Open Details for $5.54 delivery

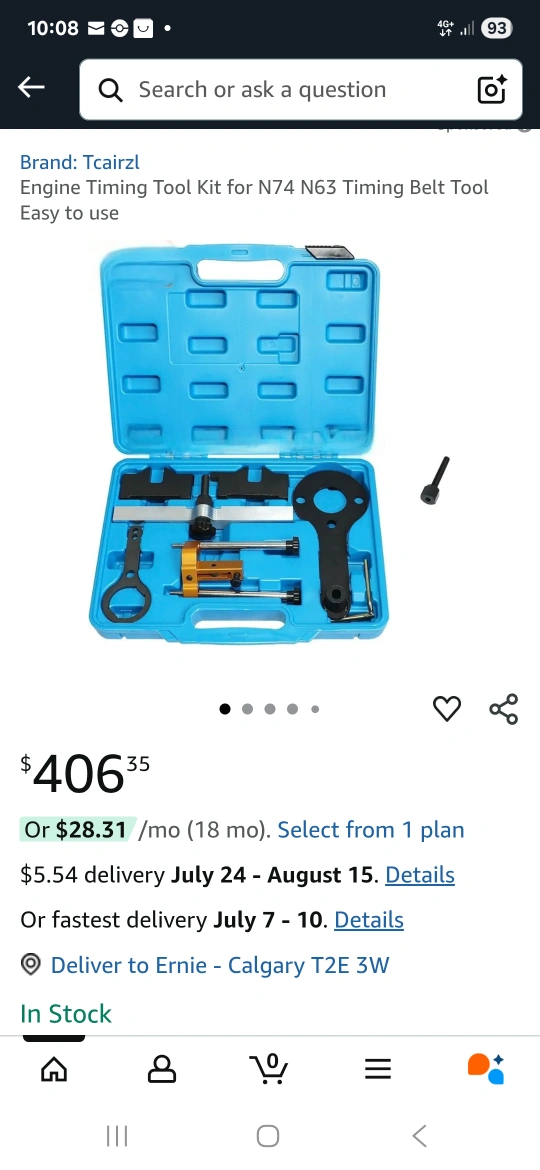pyautogui.click(x=420, y=875)
